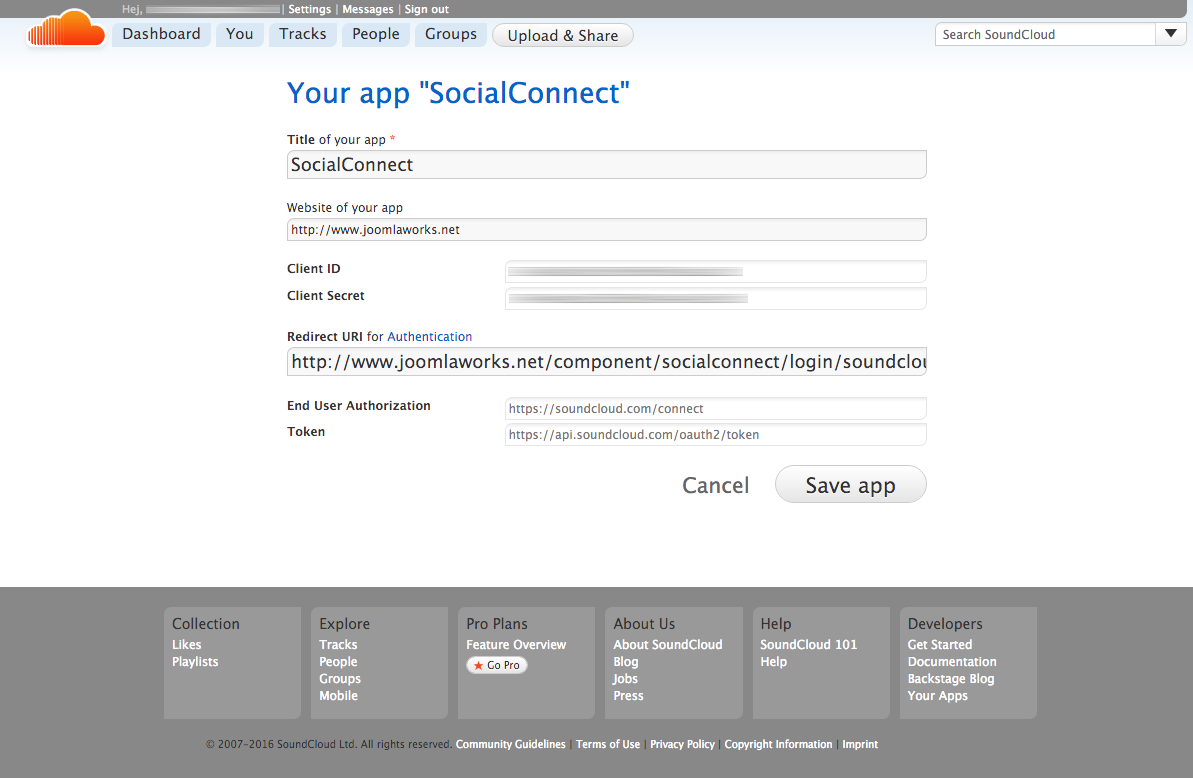Open Messages in the top bar
The image size is (1193, 778).
coord(367,9)
